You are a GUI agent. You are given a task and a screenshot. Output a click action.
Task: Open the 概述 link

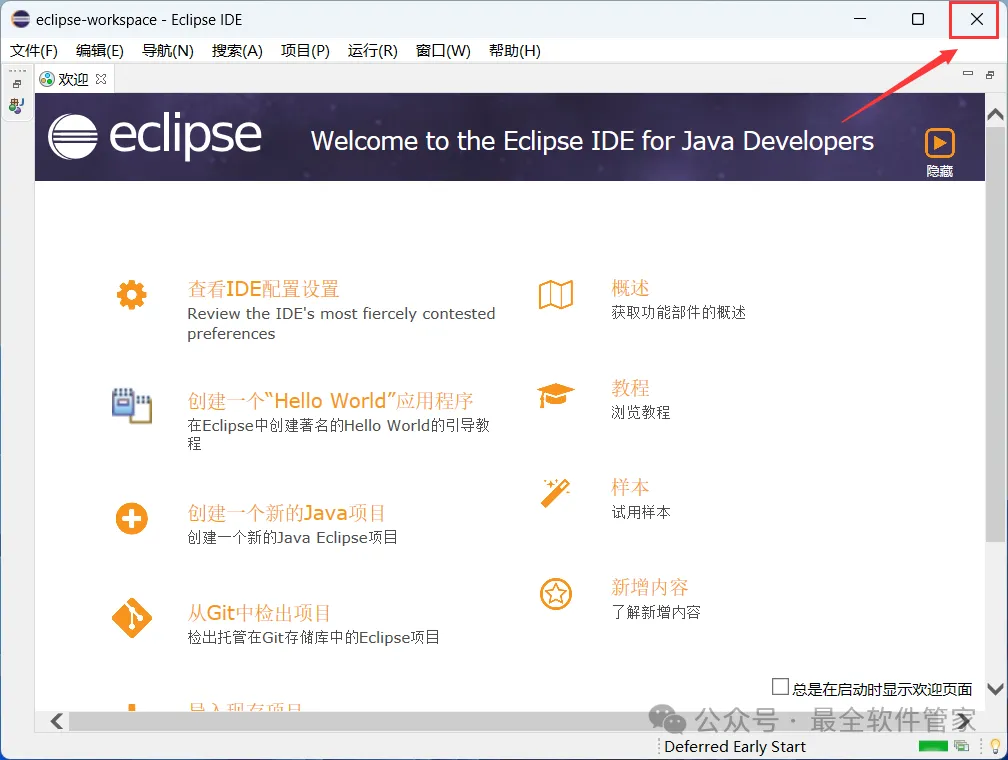[x=630, y=288]
